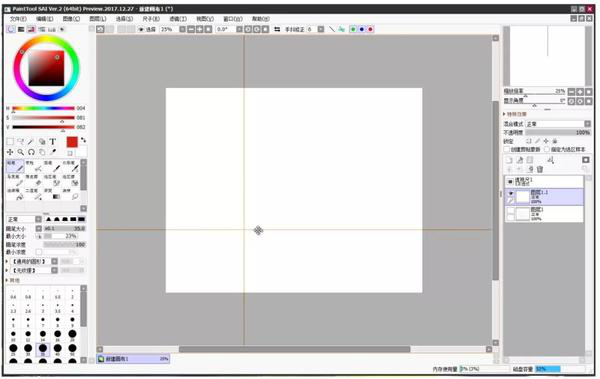Select the Move tool

click(x=10, y=152)
